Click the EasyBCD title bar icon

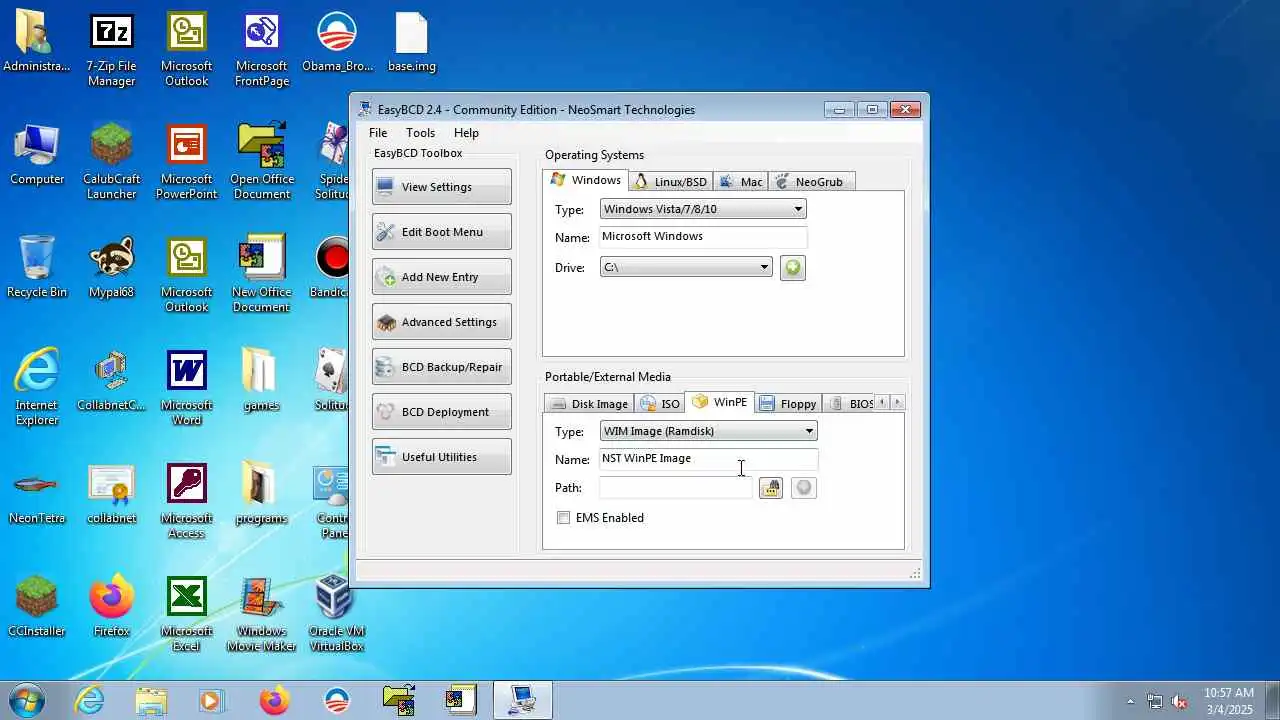click(x=366, y=109)
